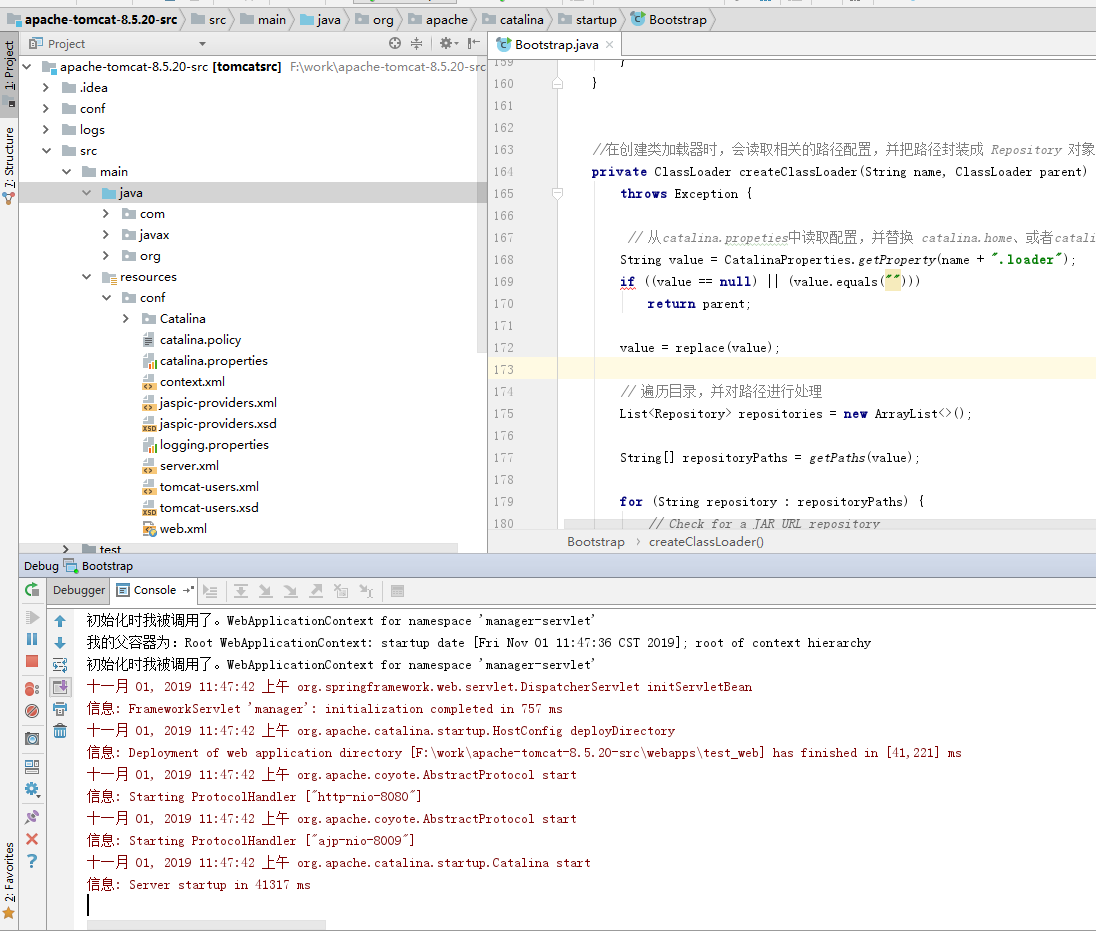Viewport: 1096px width, 931px height.
Task: Expand the .idea folder
Action: [x=45, y=88]
